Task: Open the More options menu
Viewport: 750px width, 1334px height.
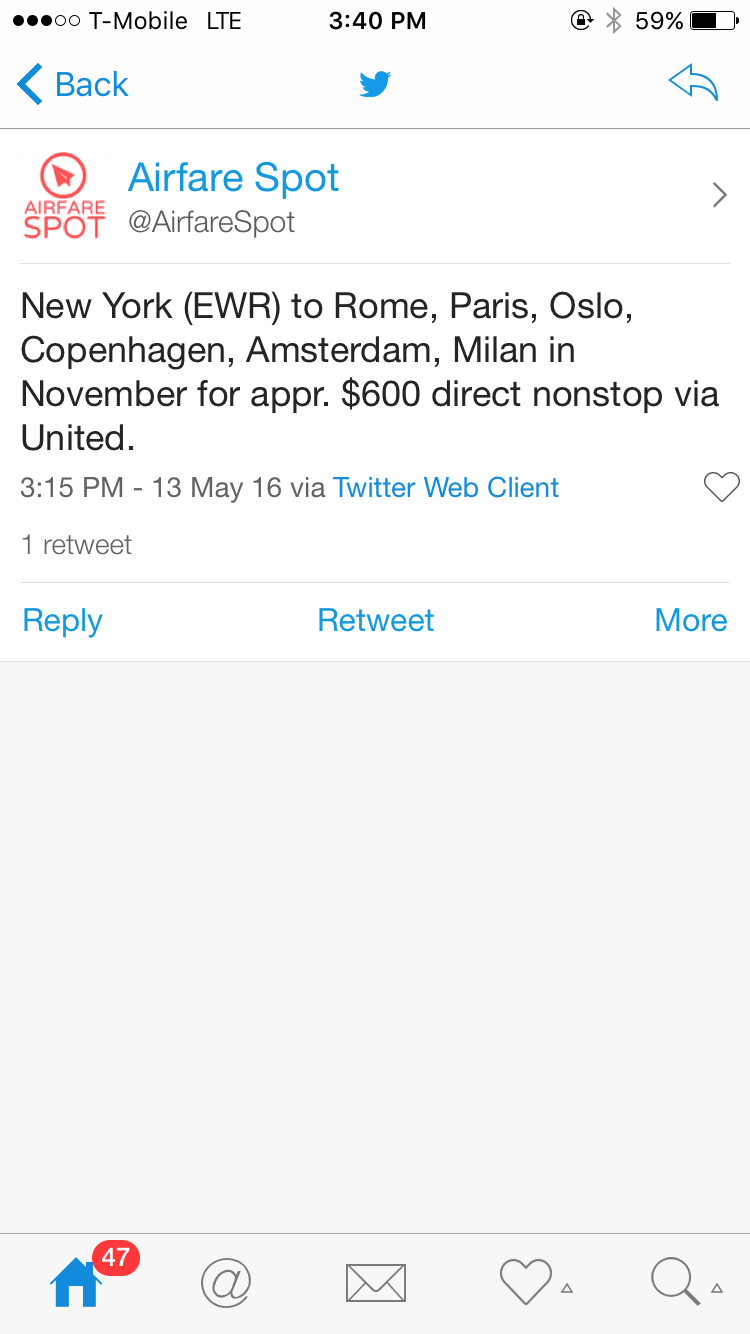Action: click(690, 620)
